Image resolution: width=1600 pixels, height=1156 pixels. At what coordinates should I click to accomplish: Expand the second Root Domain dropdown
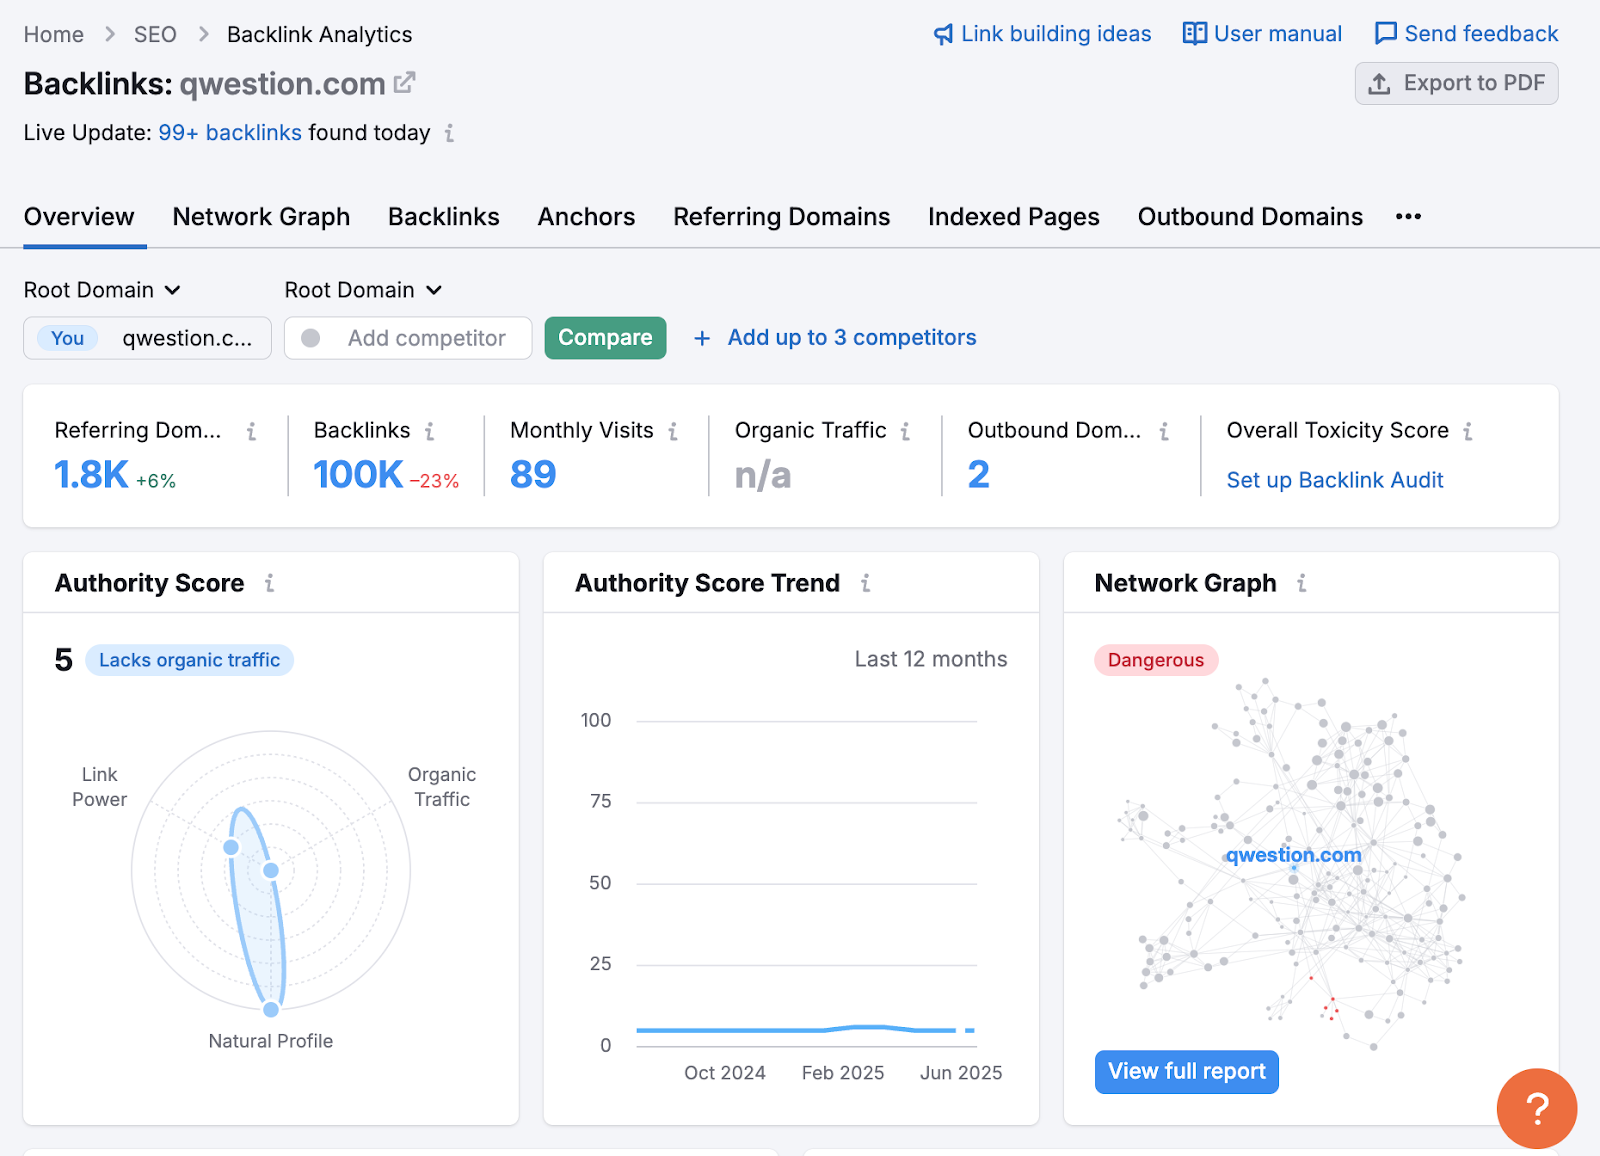363,290
